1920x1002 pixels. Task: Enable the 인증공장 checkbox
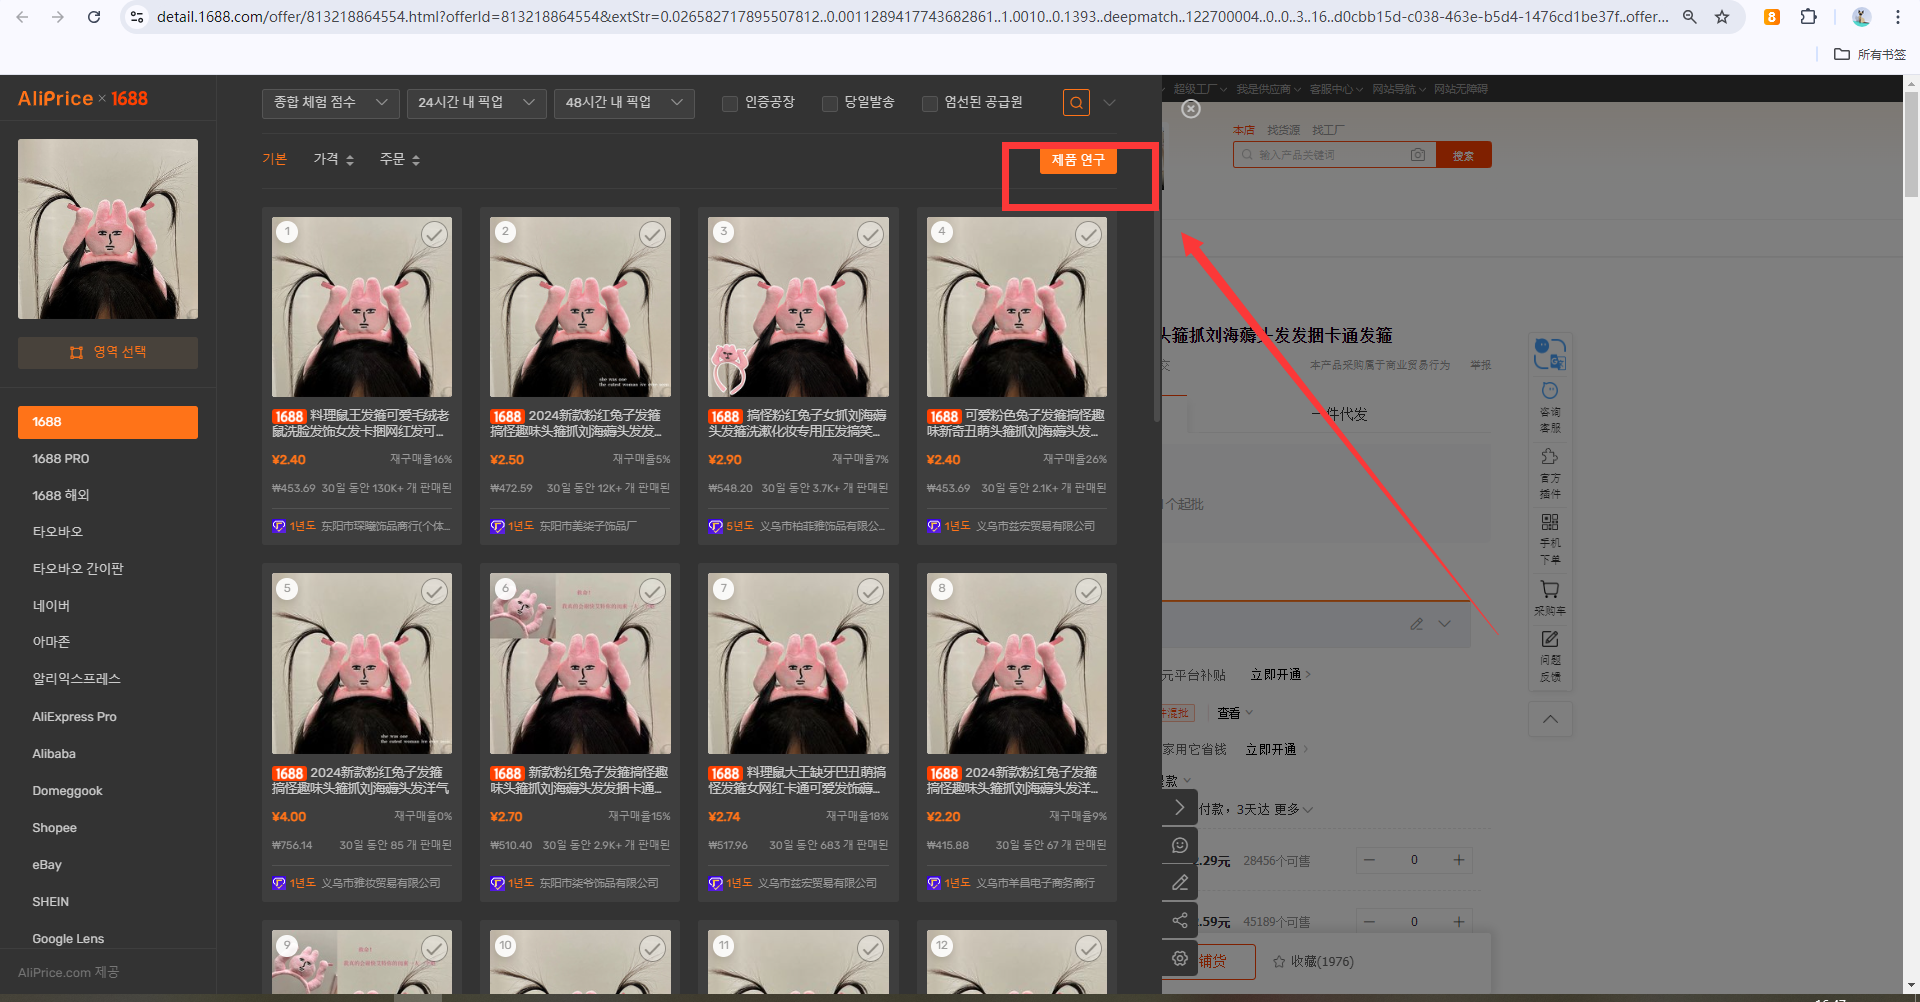click(730, 103)
